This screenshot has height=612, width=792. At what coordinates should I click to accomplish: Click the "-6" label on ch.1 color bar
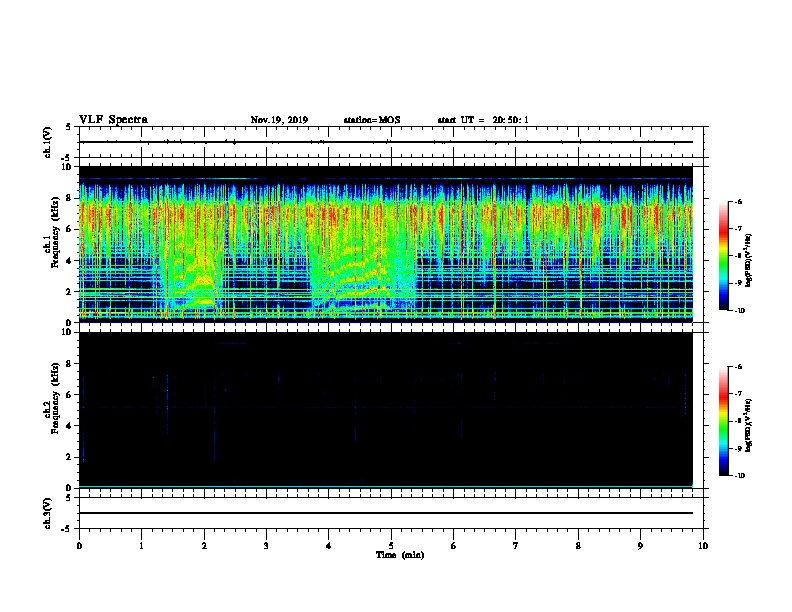coord(738,201)
